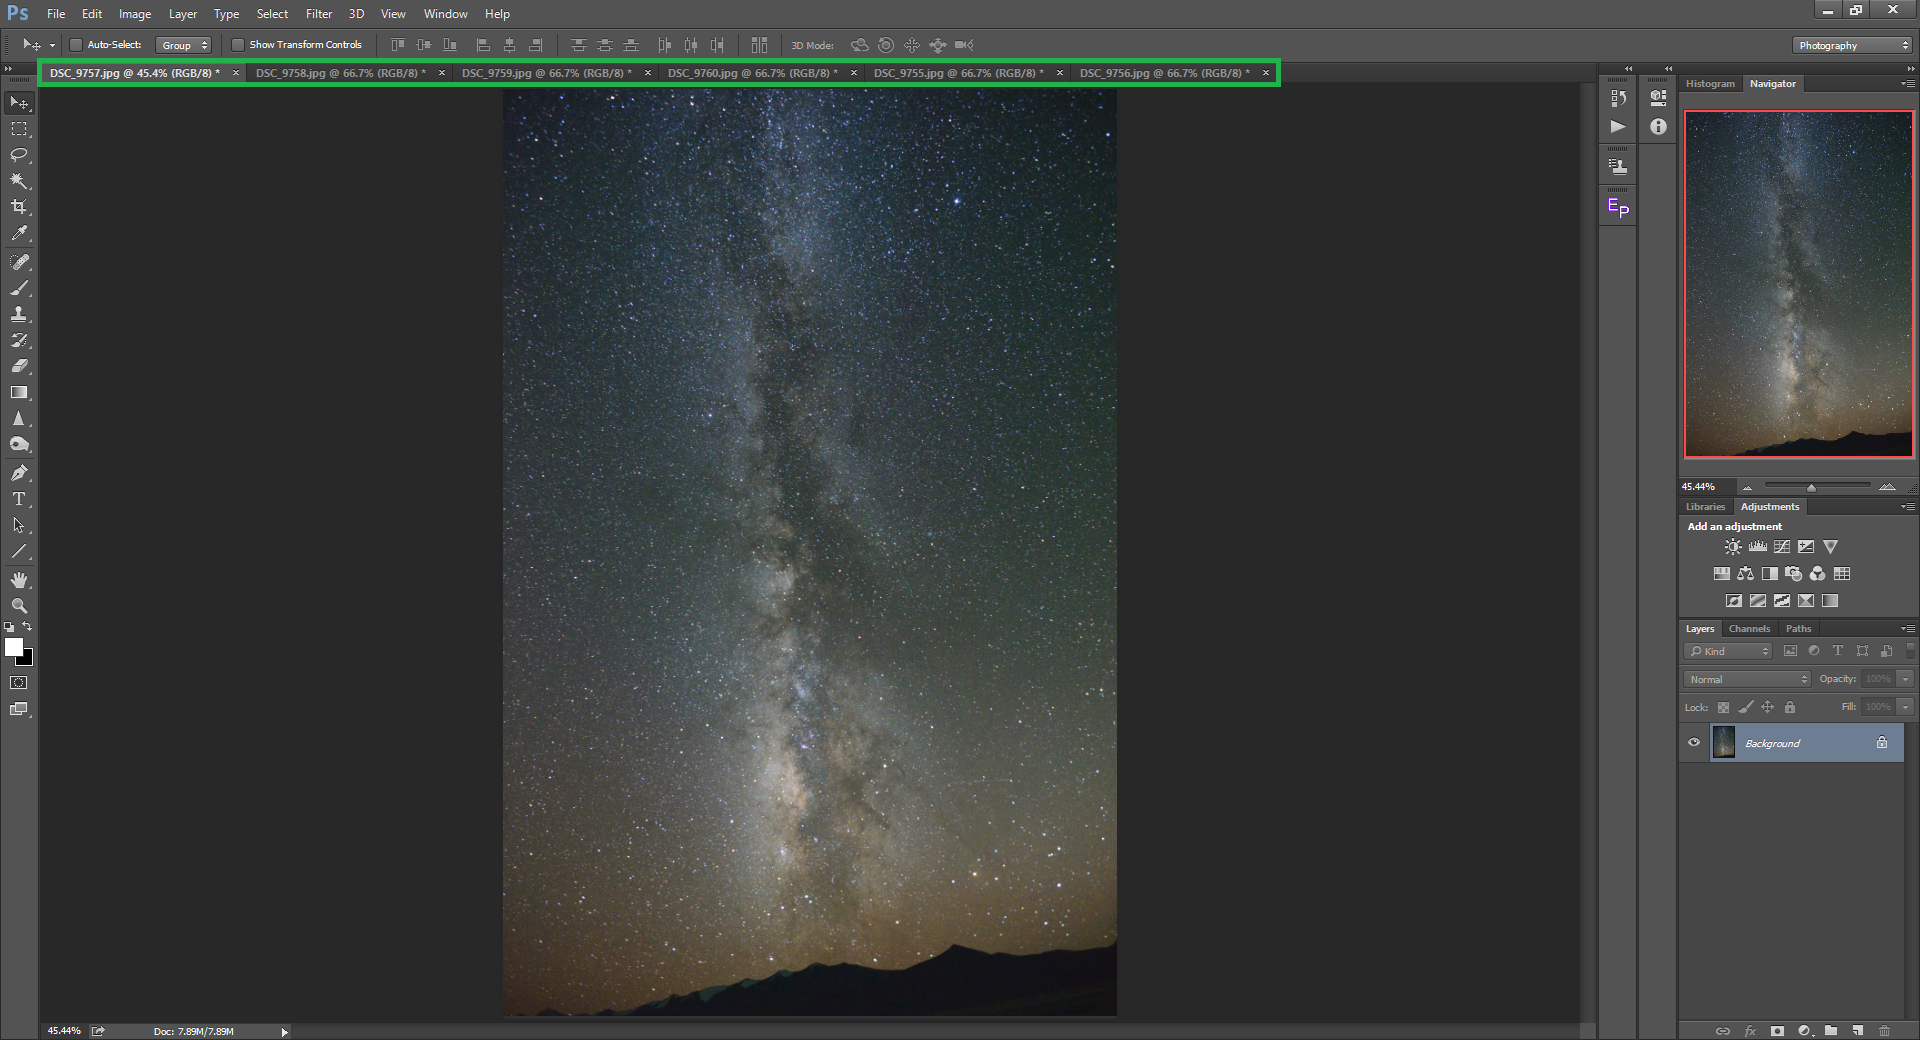Select the Crop tool

tap(19, 207)
